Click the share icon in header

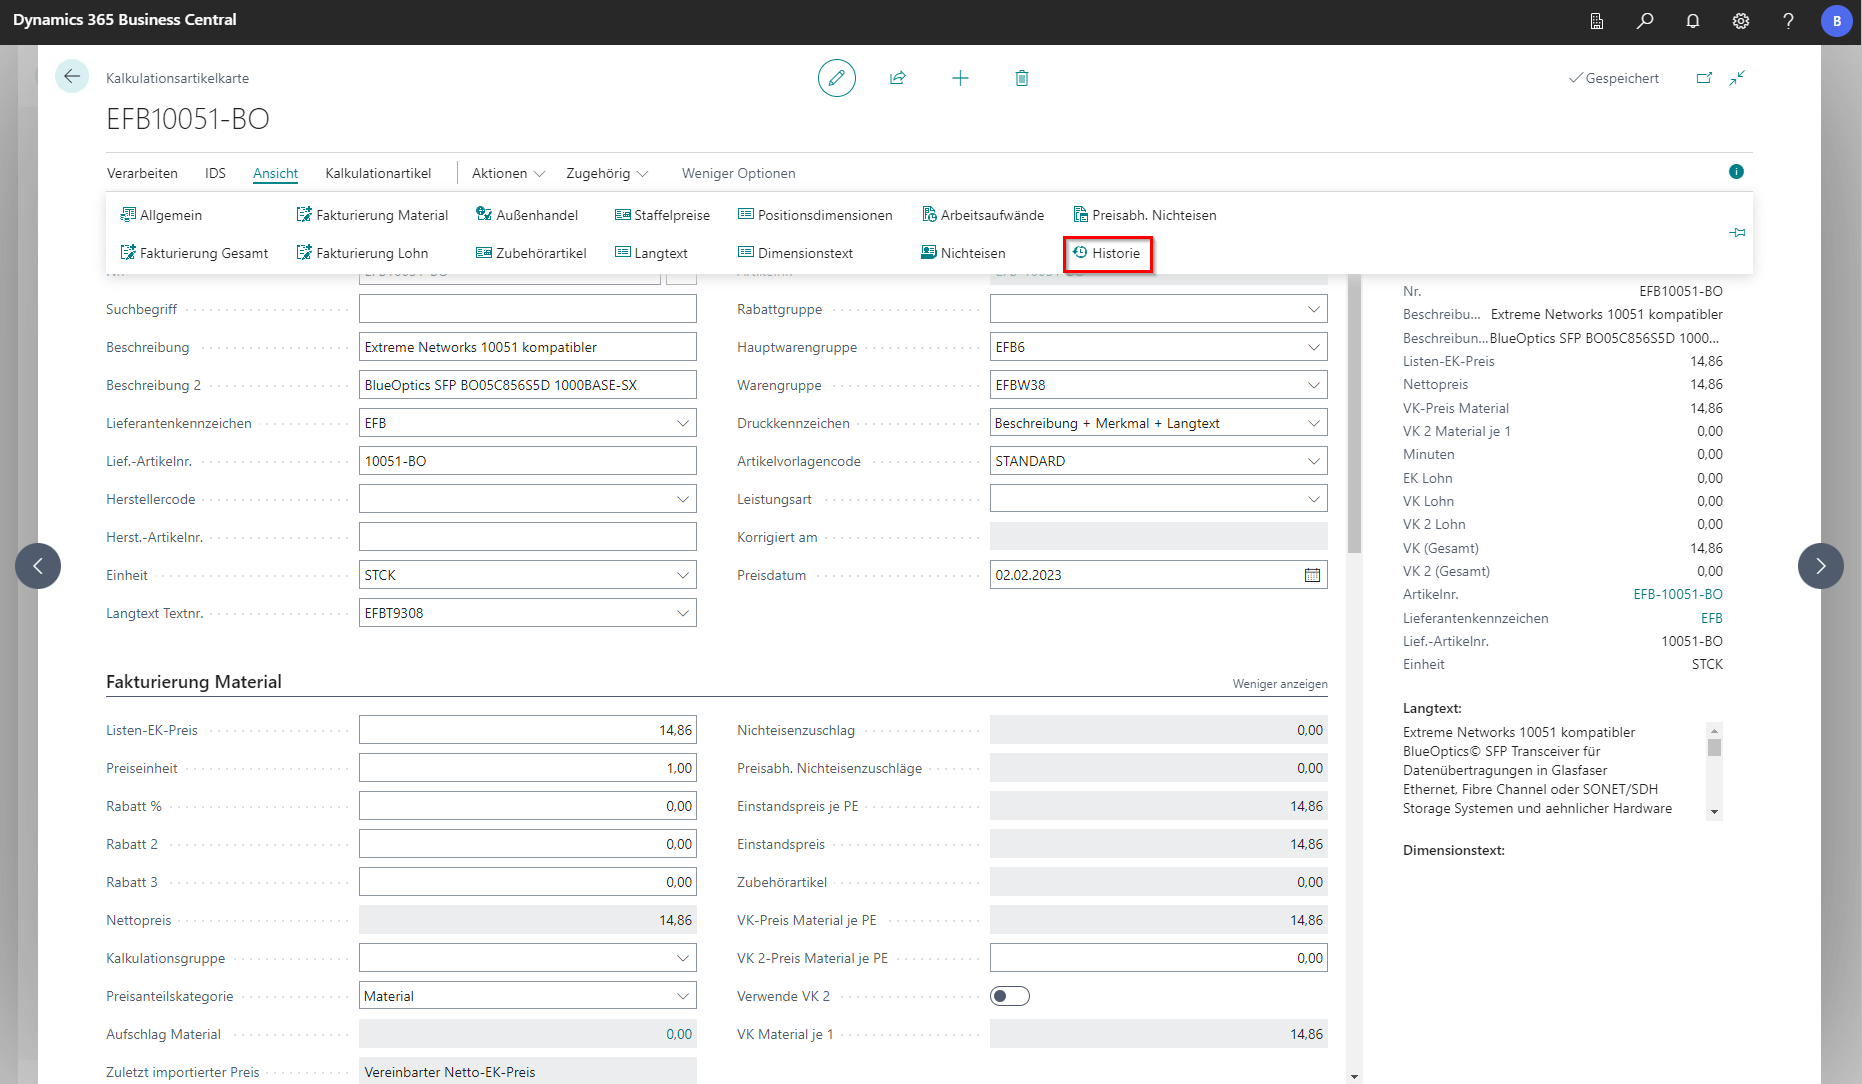click(x=898, y=78)
